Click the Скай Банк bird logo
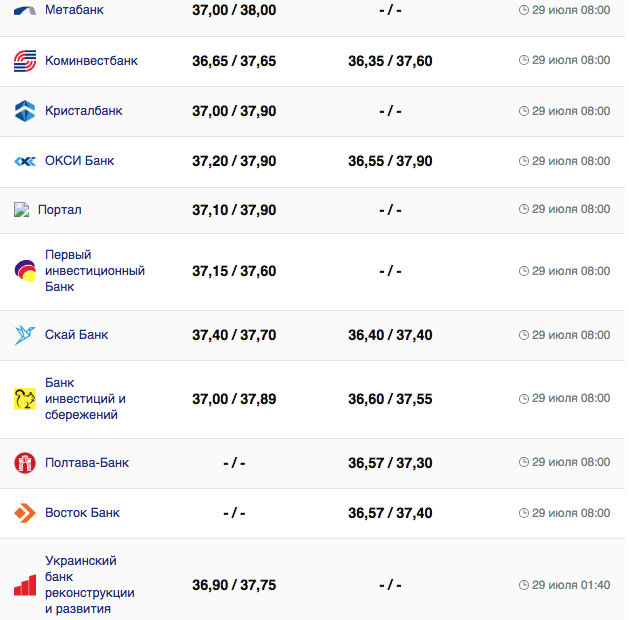This screenshot has height=620, width=629. point(25,335)
